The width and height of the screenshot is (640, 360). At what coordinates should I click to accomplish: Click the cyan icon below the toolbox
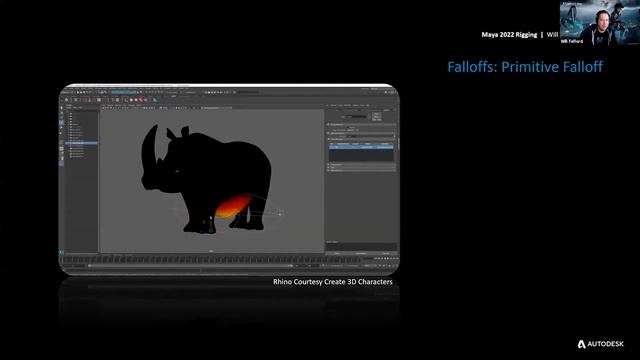click(x=62, y=252)
